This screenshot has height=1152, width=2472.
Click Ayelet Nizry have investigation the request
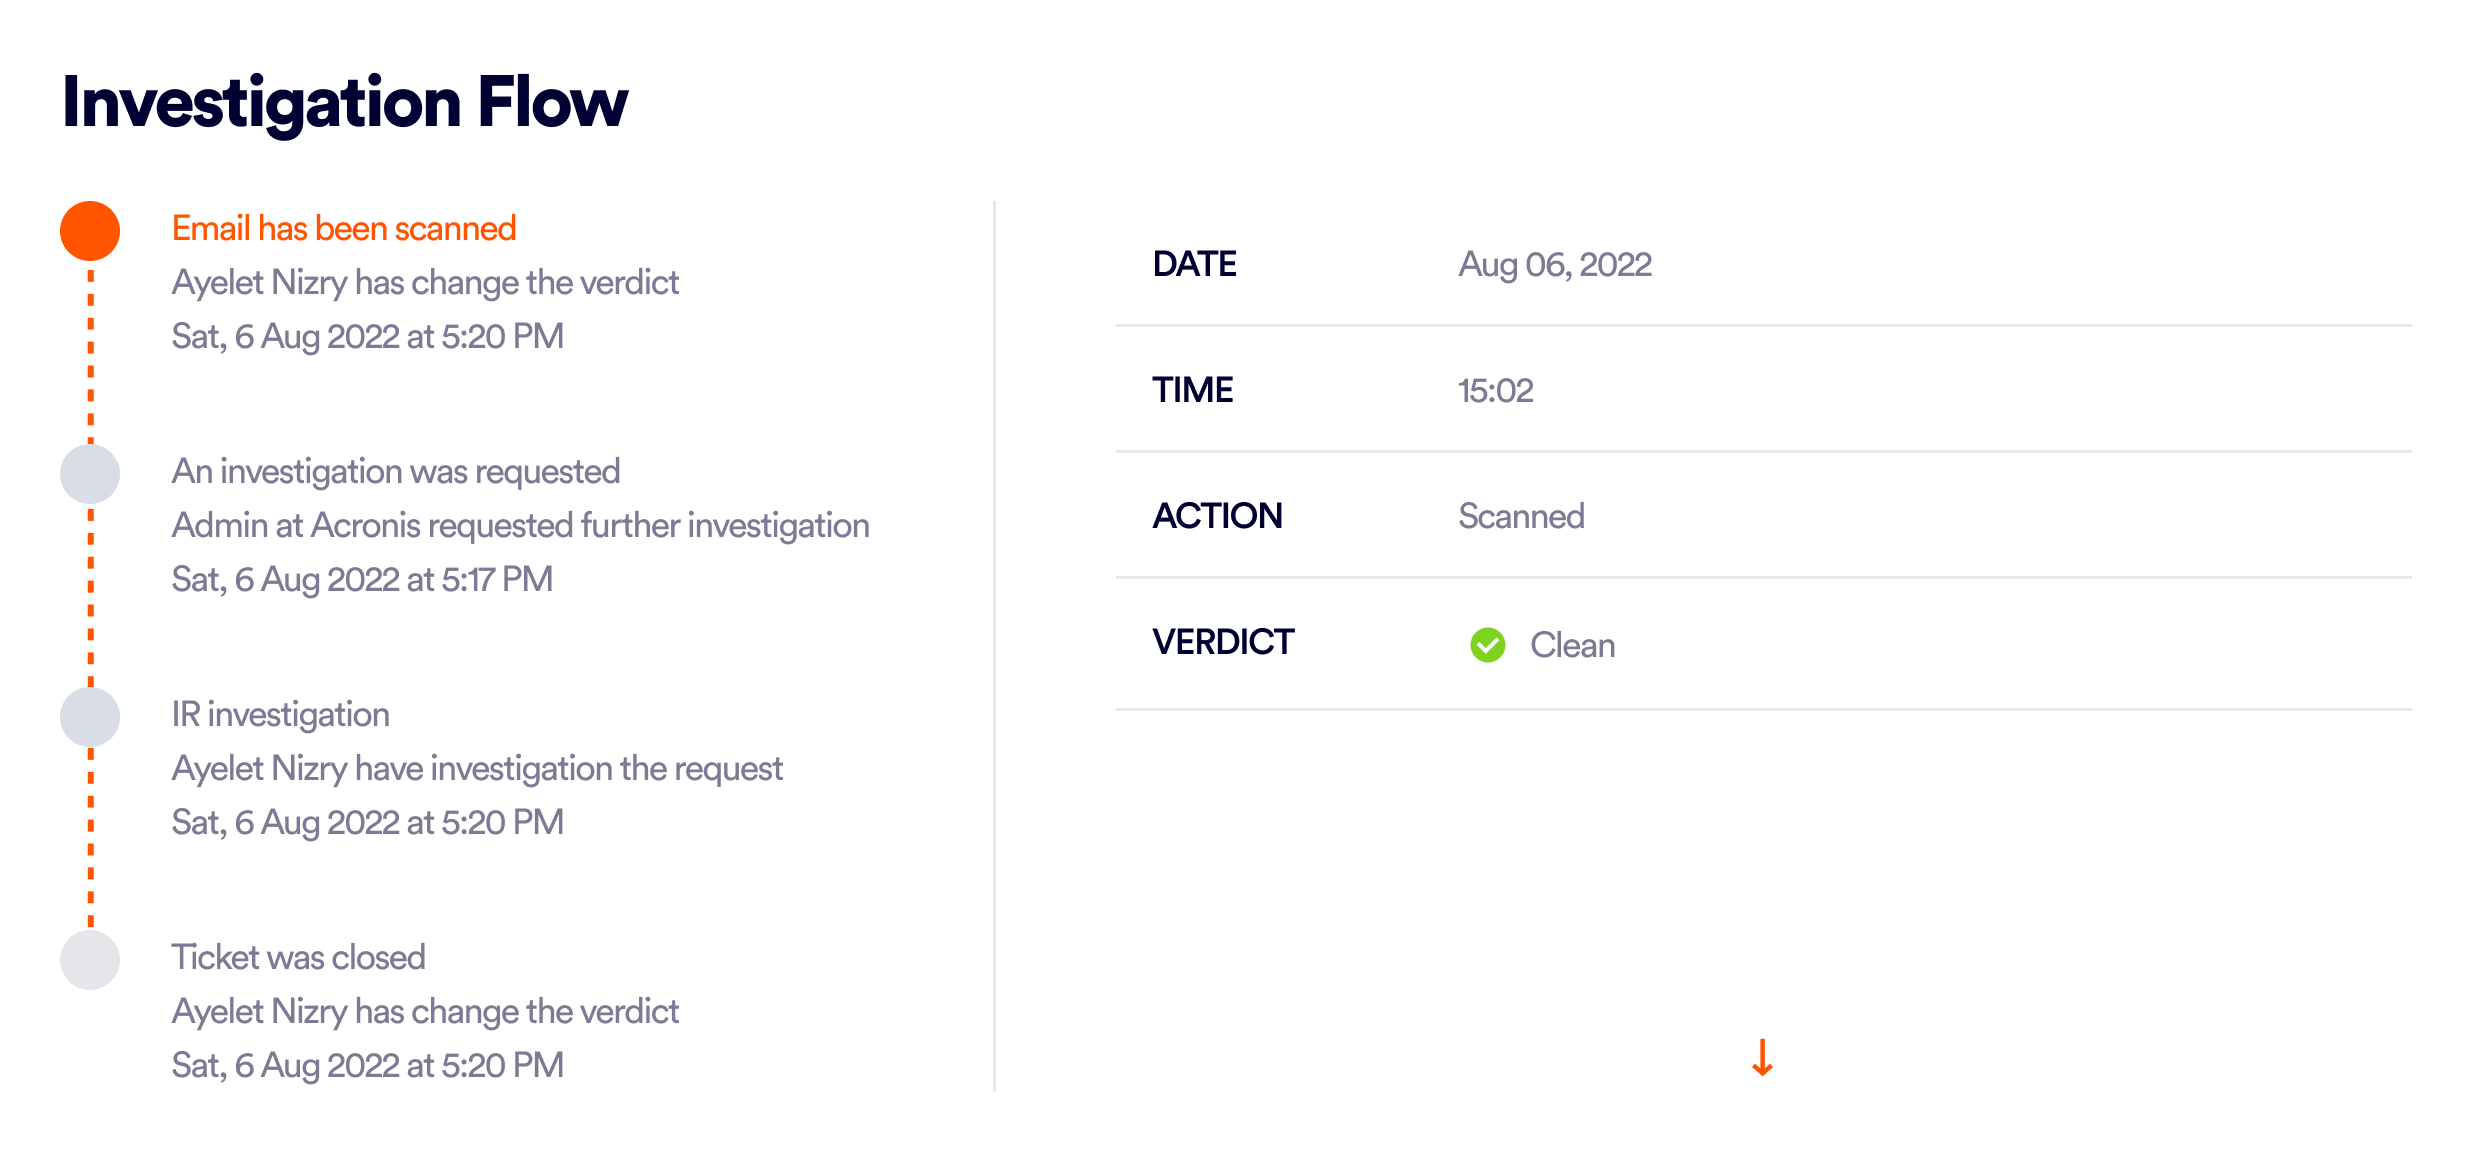[477, 769]
